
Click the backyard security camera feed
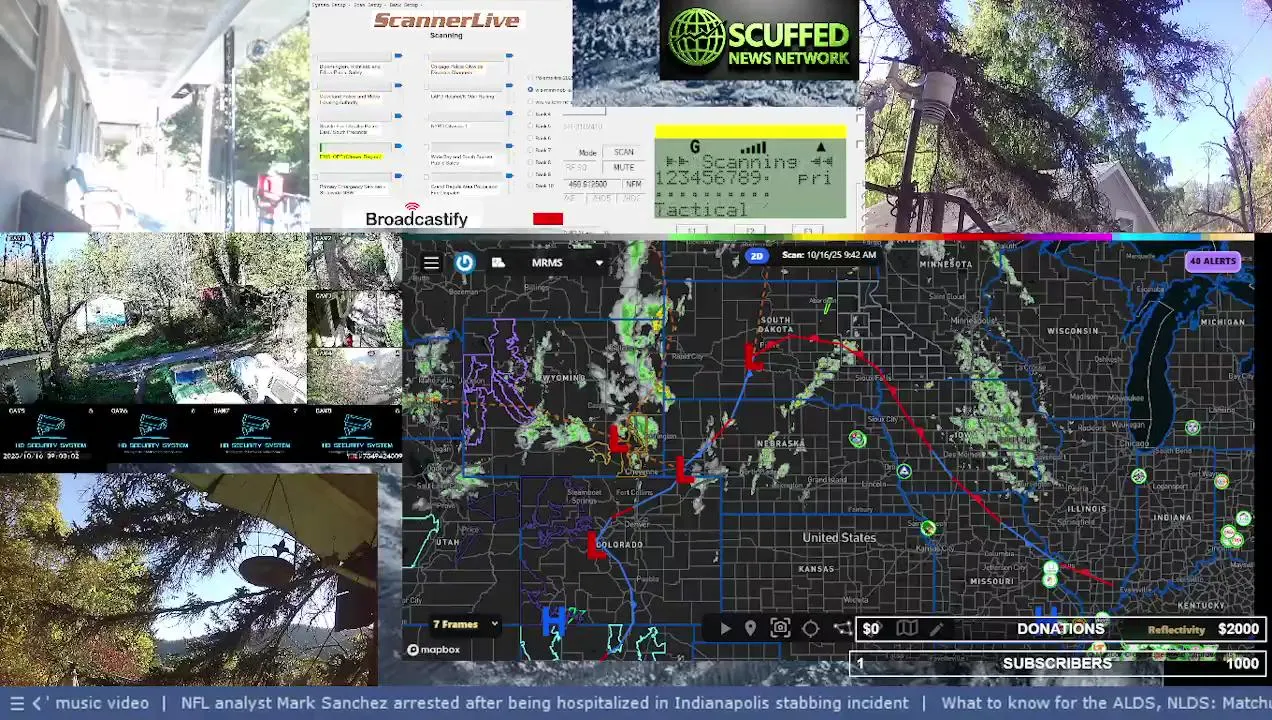click(x=153, y=319)
